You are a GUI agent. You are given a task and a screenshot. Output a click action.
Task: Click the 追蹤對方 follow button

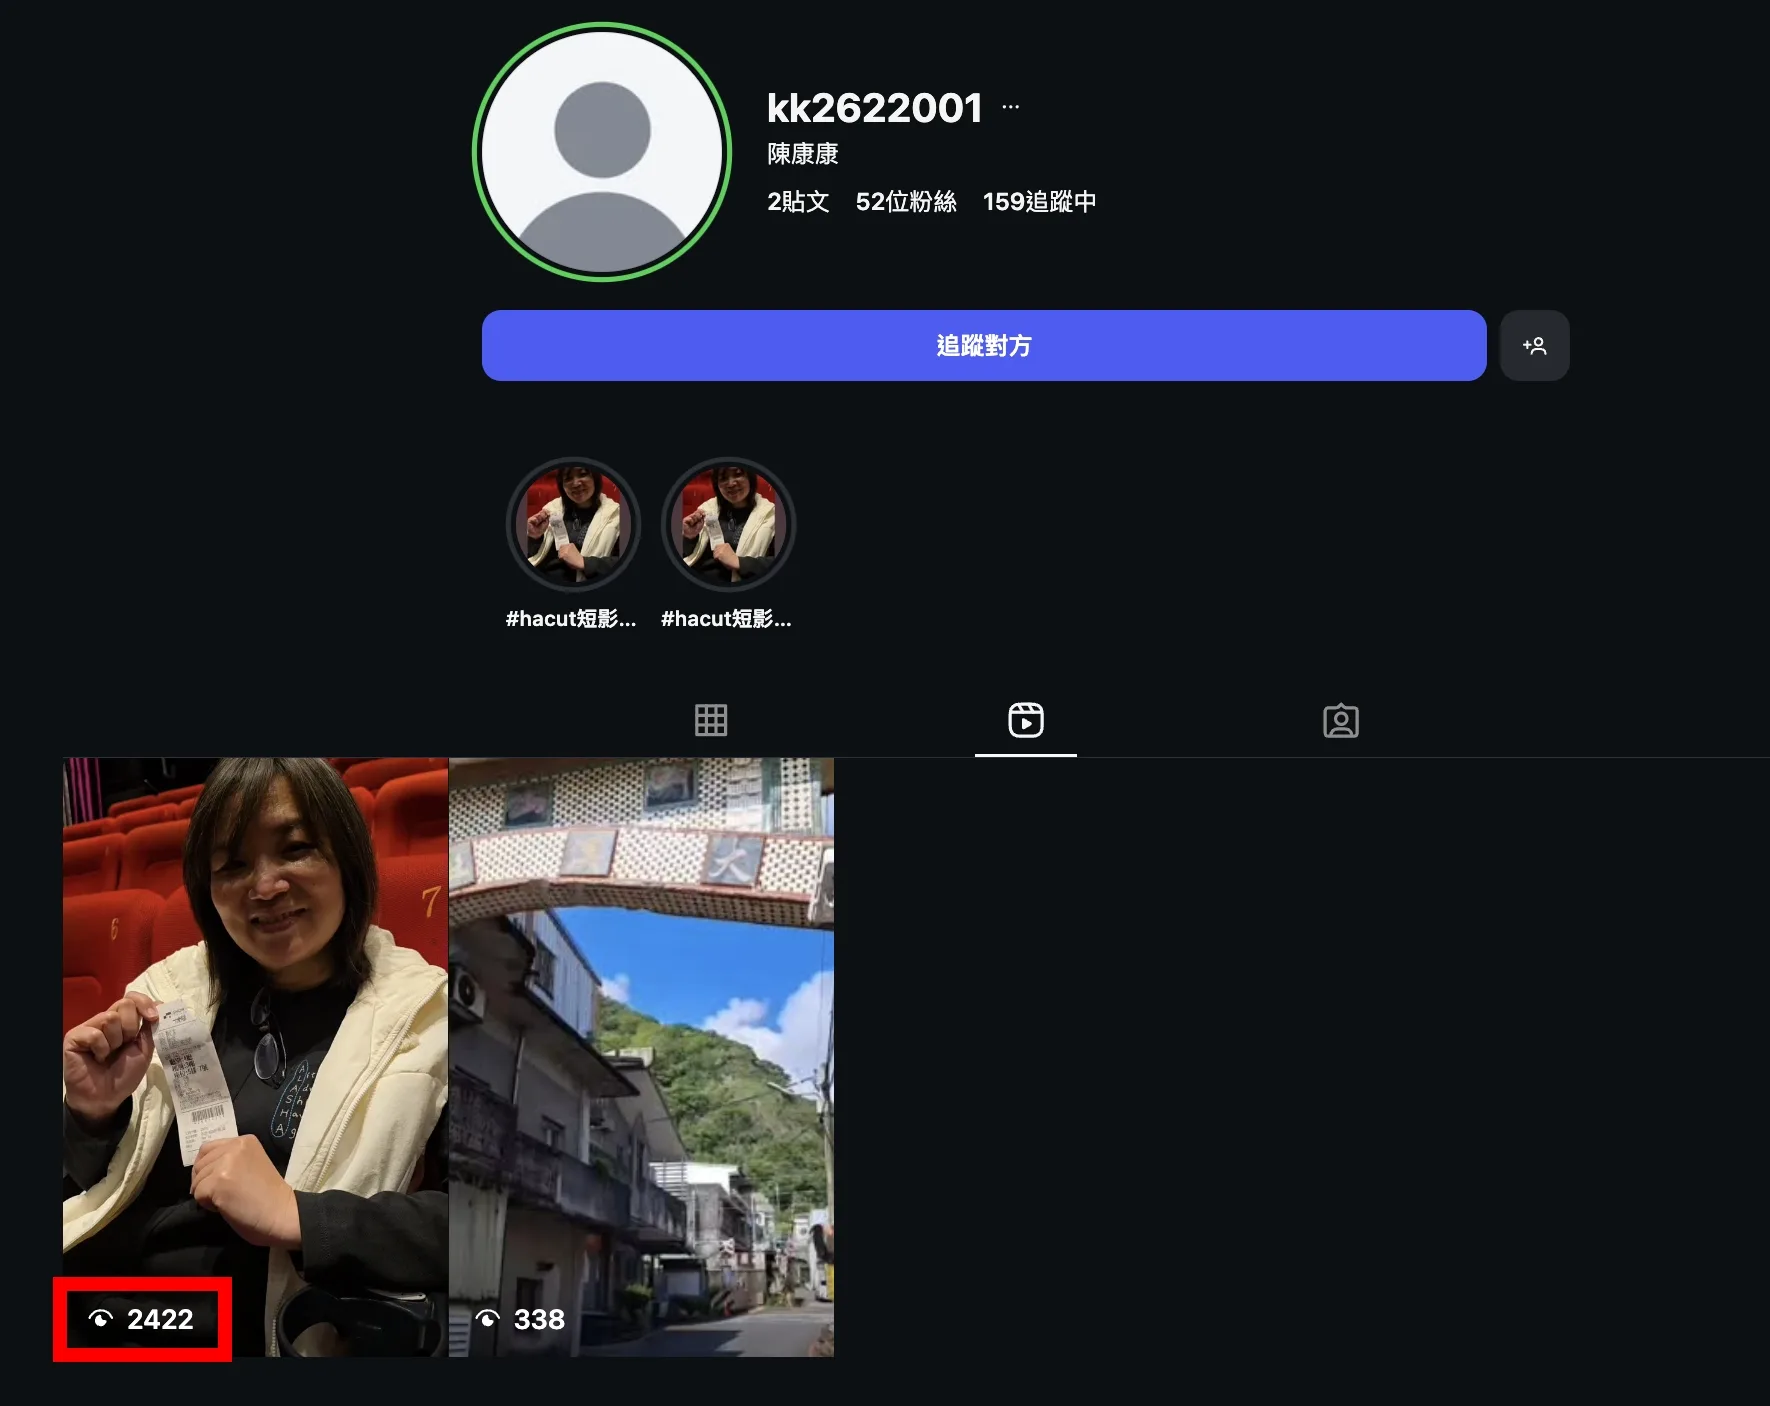point(984,345)
